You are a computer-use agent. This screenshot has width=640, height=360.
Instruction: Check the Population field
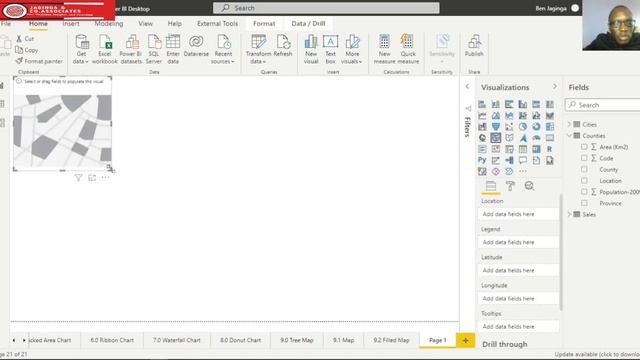point(584,191)
